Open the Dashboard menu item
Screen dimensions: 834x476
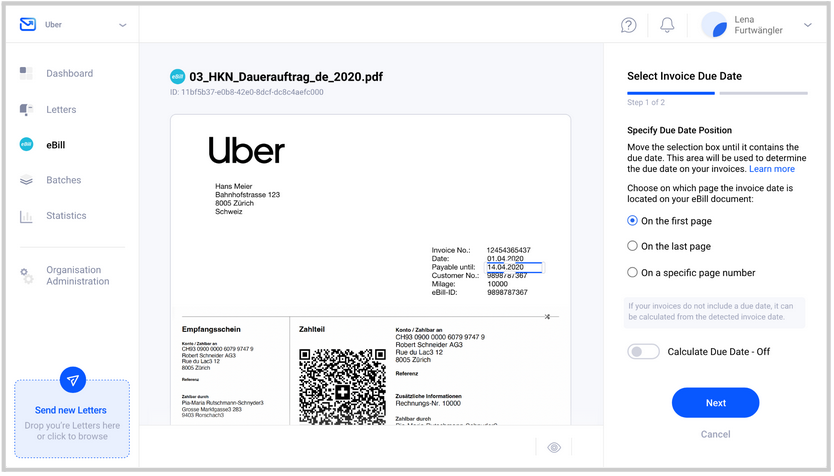pos(70,73)
